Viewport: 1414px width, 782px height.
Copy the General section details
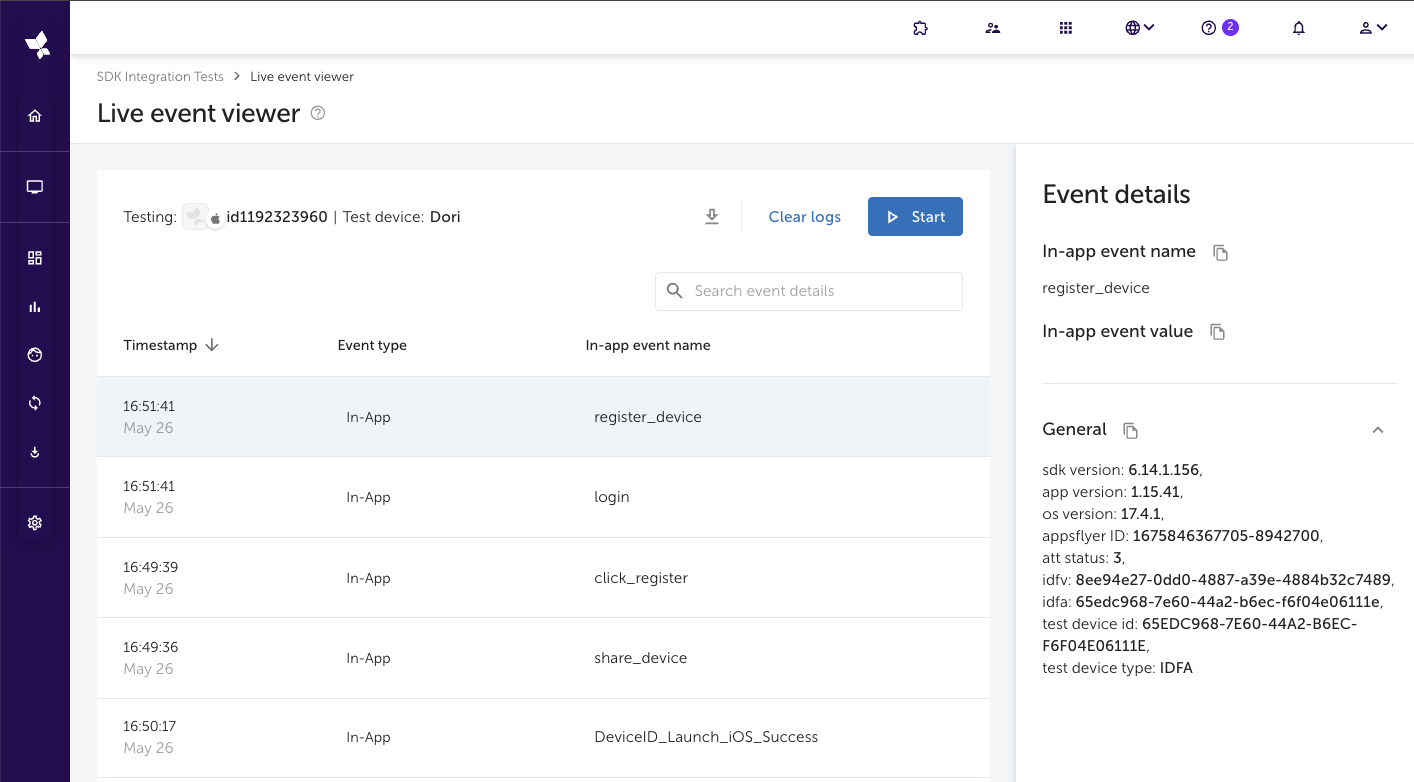tap(1130, 431)
